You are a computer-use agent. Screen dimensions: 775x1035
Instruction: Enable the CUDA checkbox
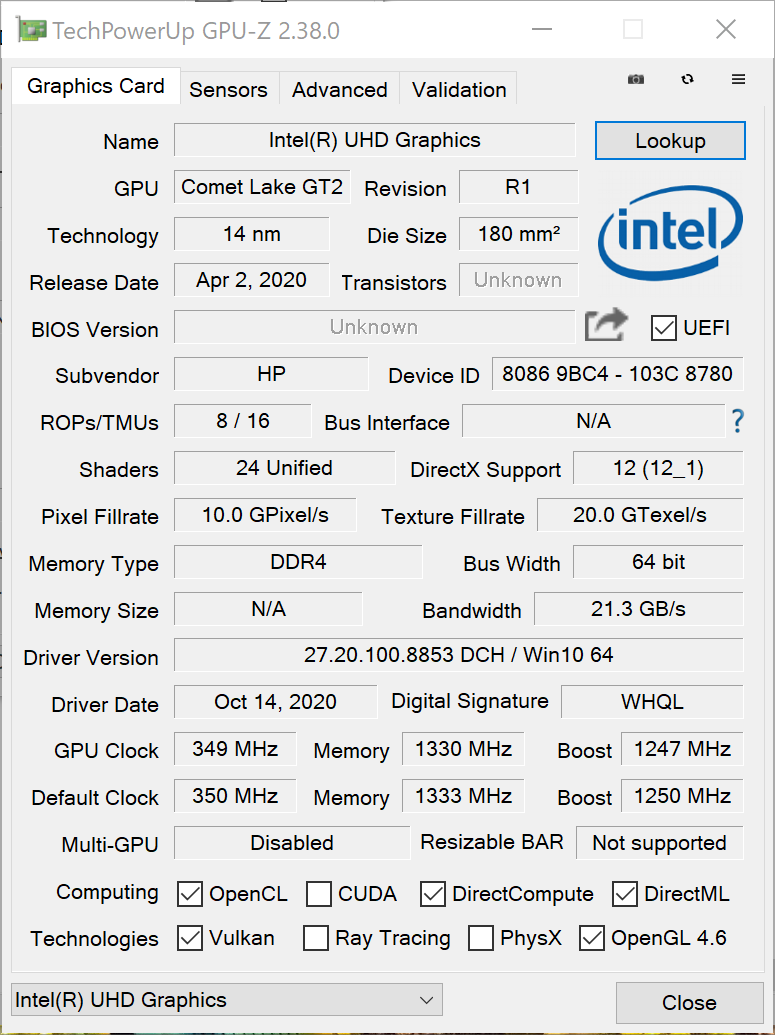click(x=319, y=894)
